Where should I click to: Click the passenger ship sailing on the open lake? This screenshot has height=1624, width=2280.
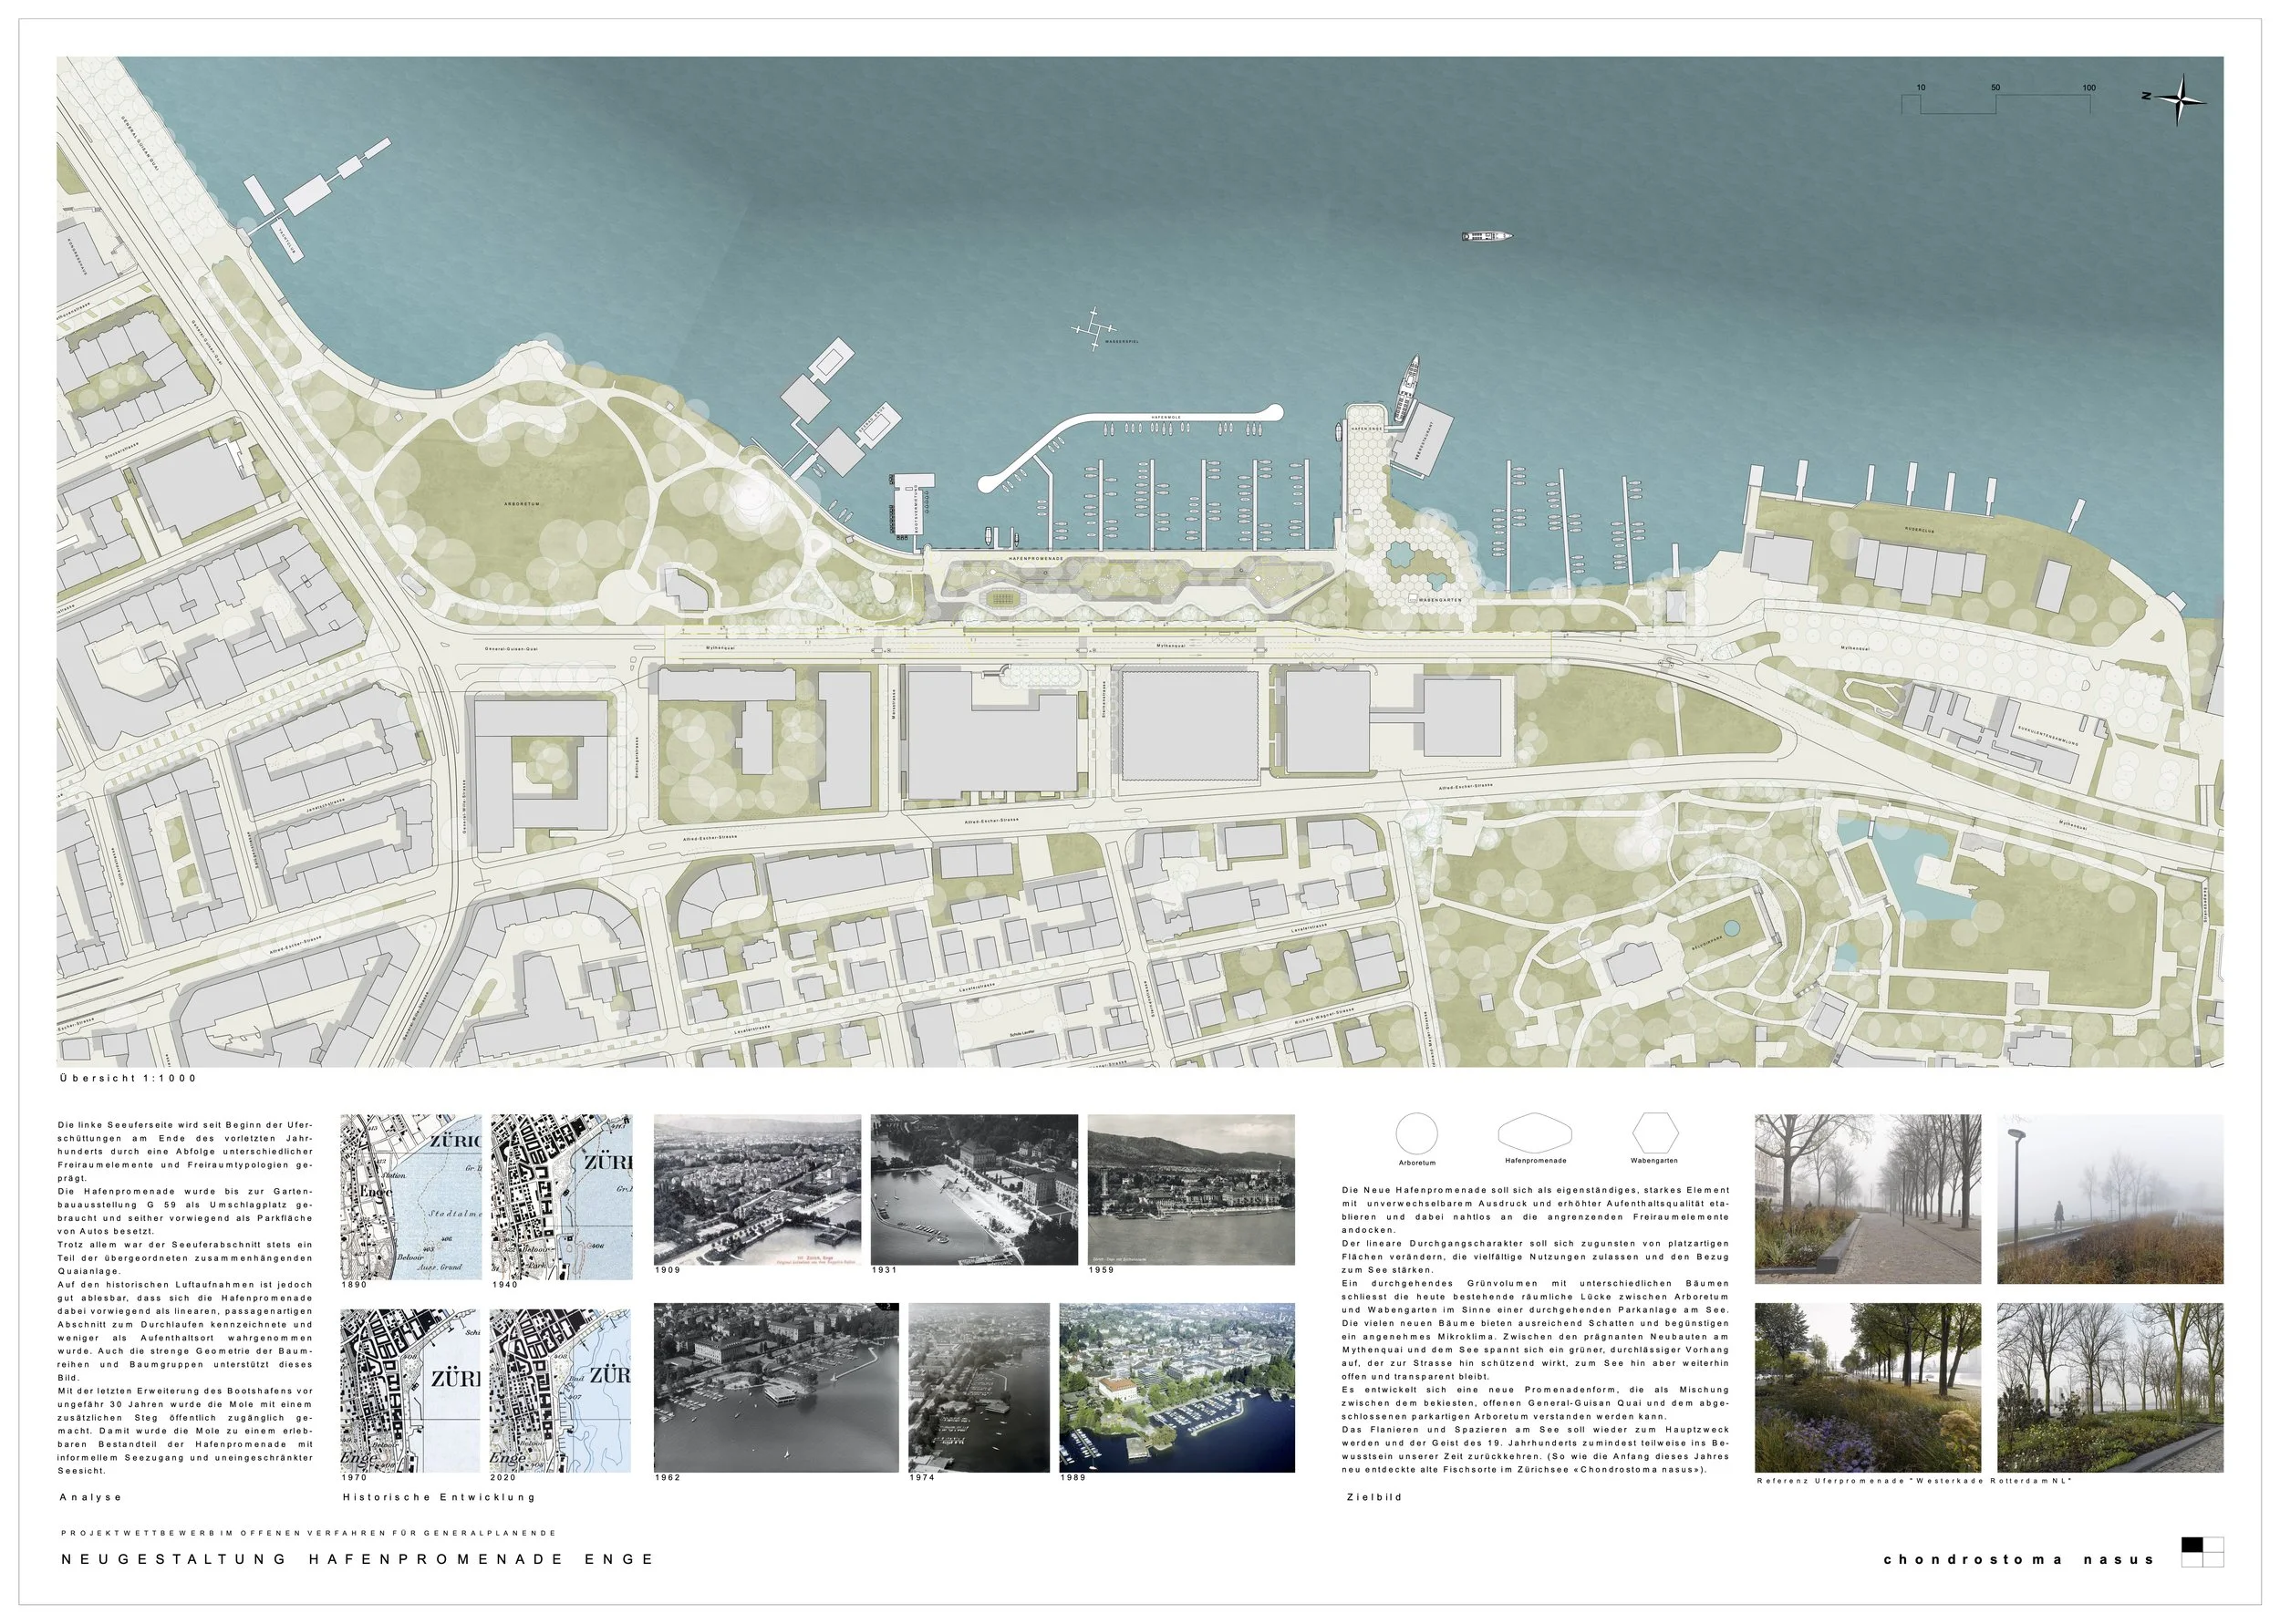(1487, 237)
